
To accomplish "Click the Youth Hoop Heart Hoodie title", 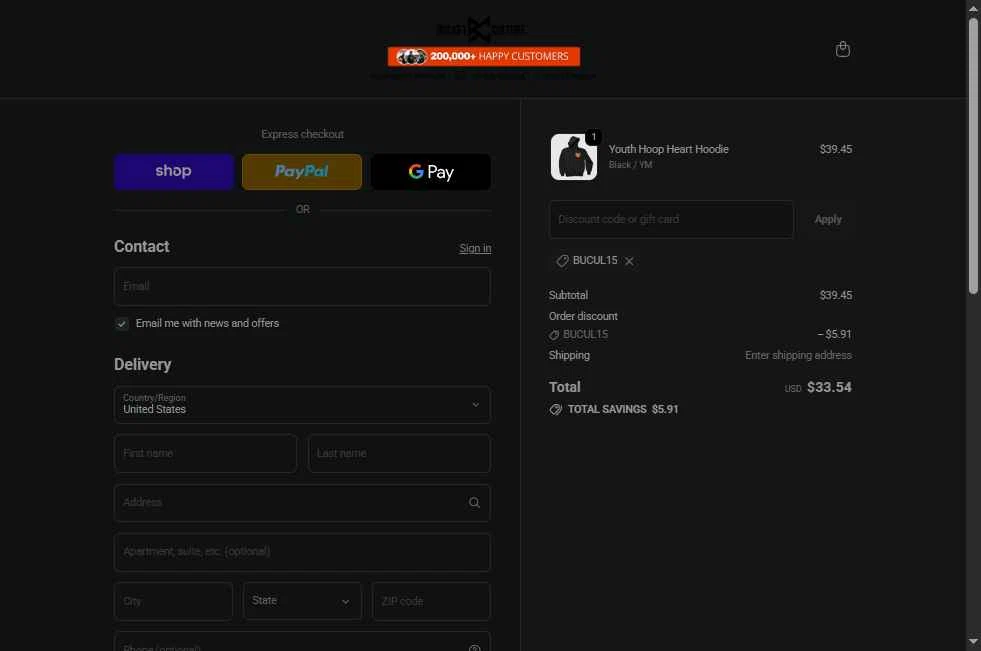I will point(668,149).
